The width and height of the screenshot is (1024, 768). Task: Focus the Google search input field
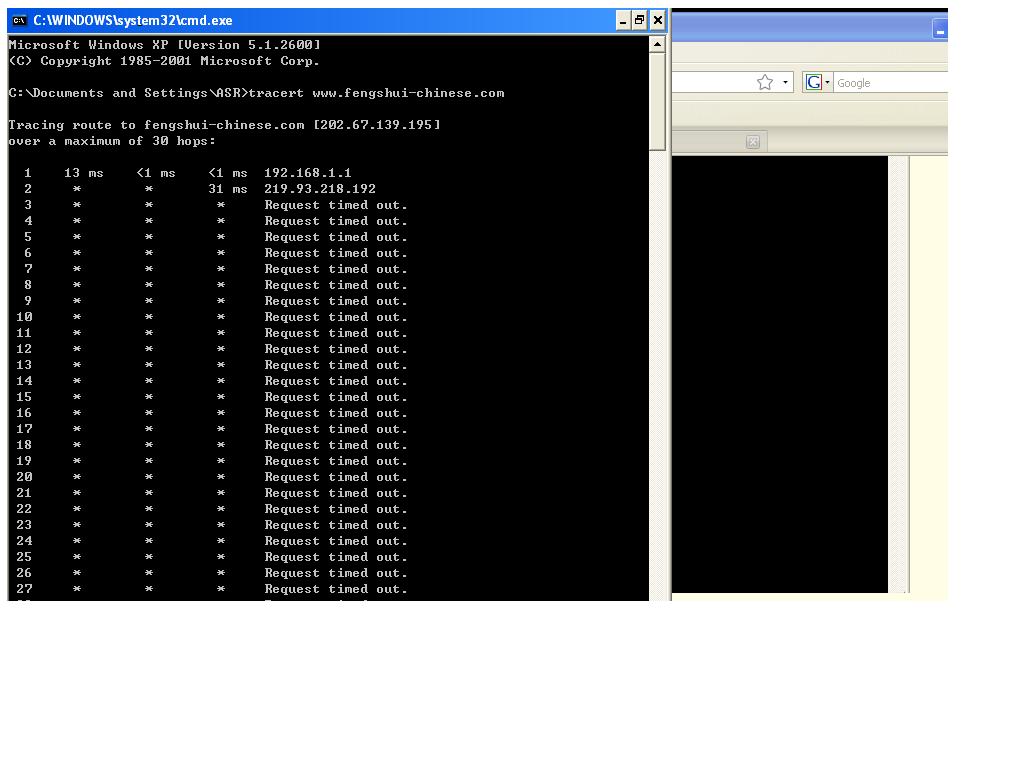click(890, 83)
